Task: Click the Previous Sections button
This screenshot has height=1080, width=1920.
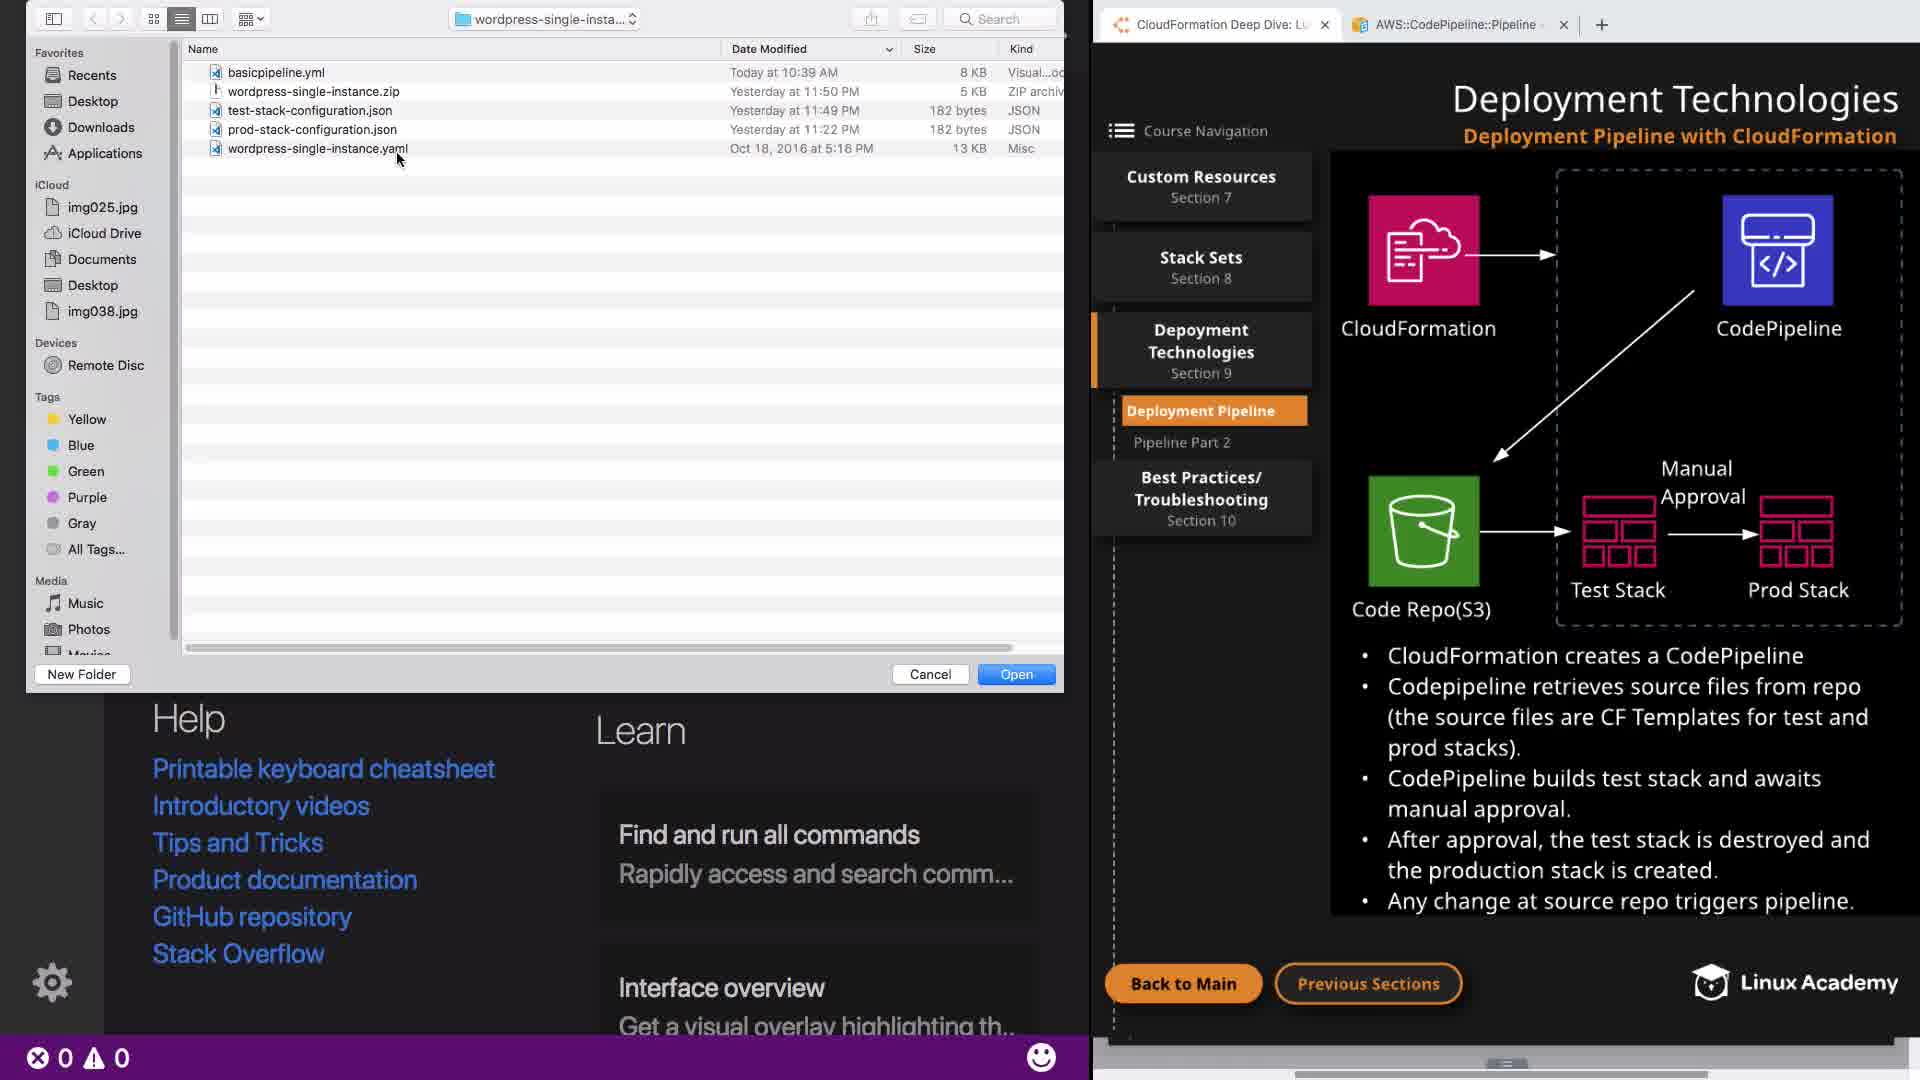Action: click(x=1368, y=983)
